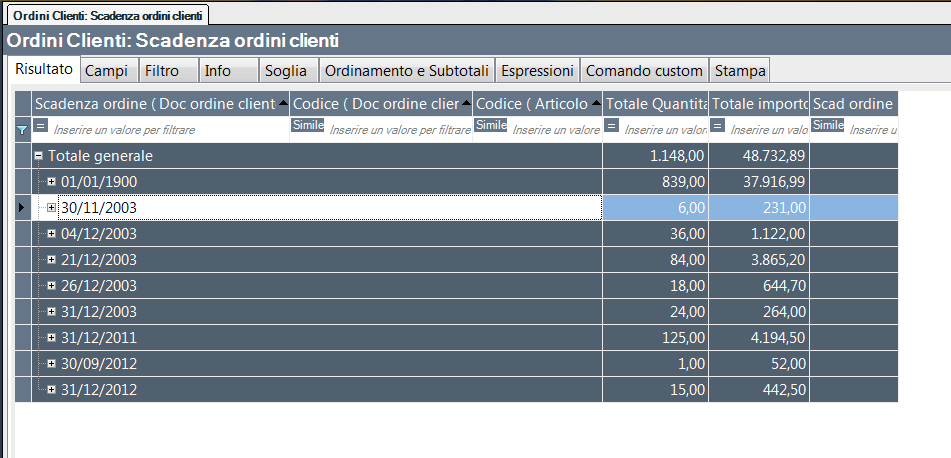Expand the 01/01/1900 row

click(x=52, y=182)
